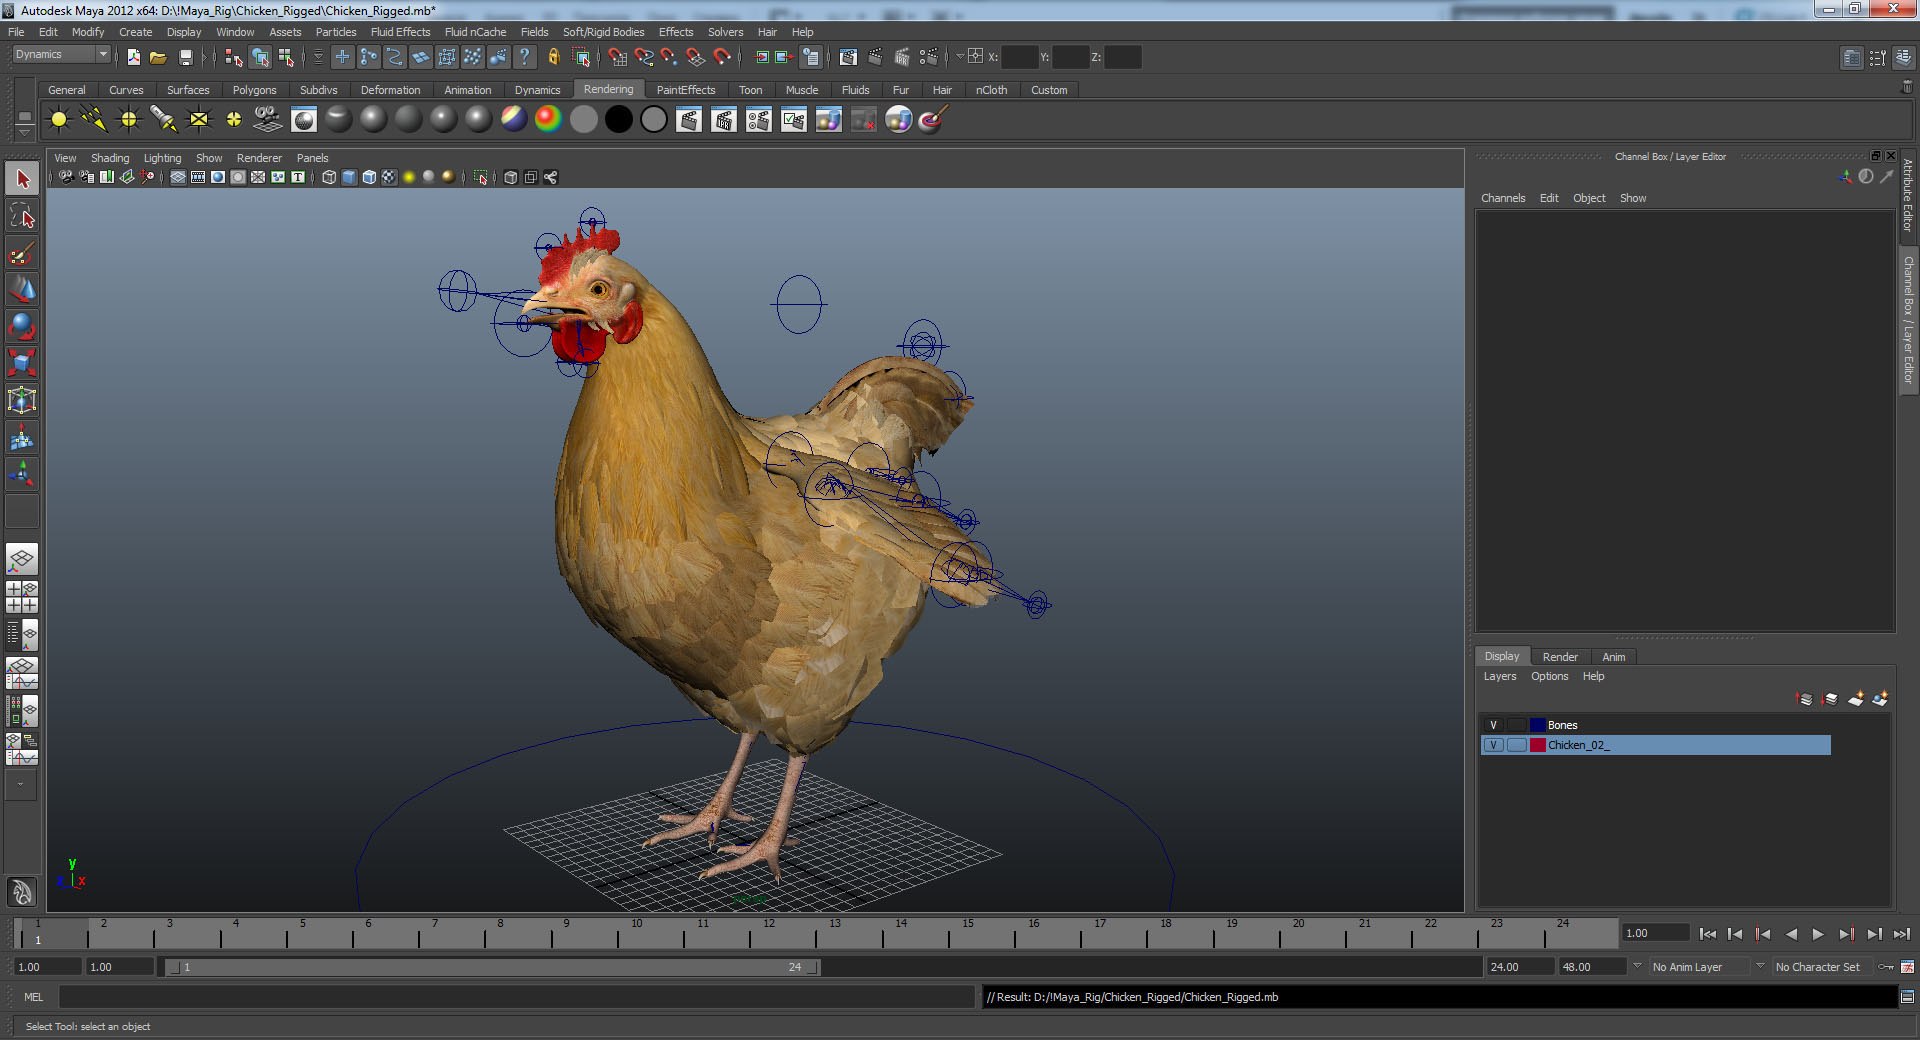This screenshot has width=1920, height=1040.
Task: Open Render Settings on status line
Action: [928, 57]
